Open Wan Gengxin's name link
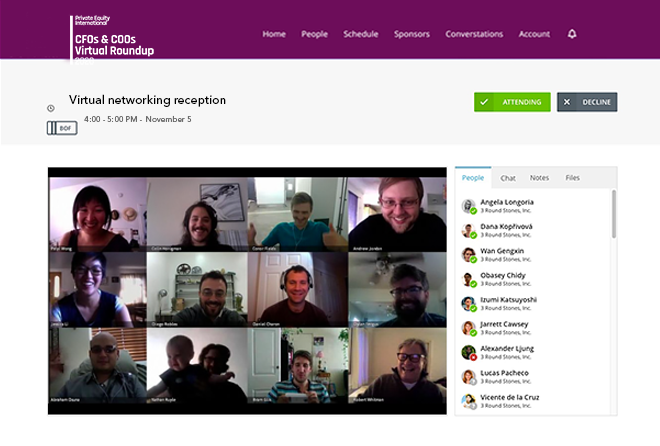 click(x=502, y=251)
